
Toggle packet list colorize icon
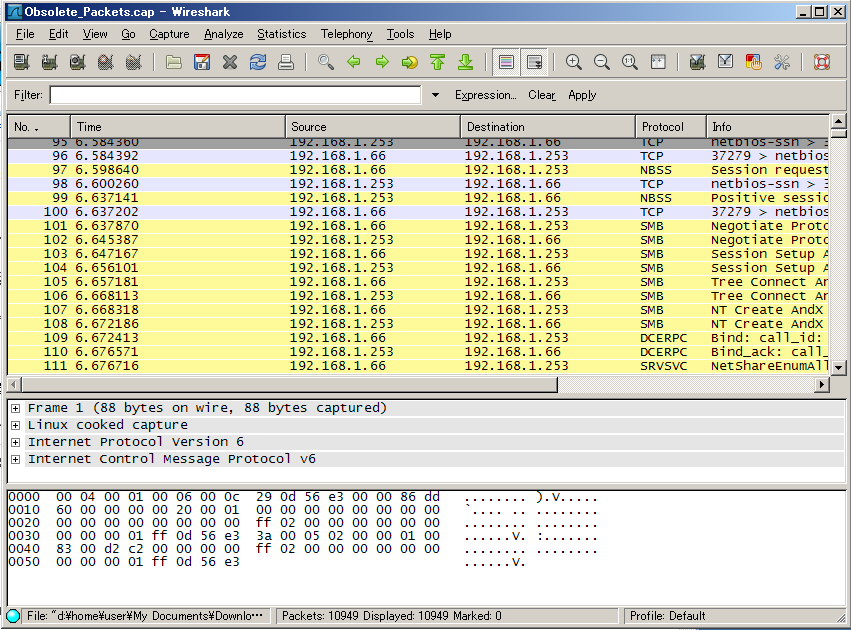click(x=506, y=62)
